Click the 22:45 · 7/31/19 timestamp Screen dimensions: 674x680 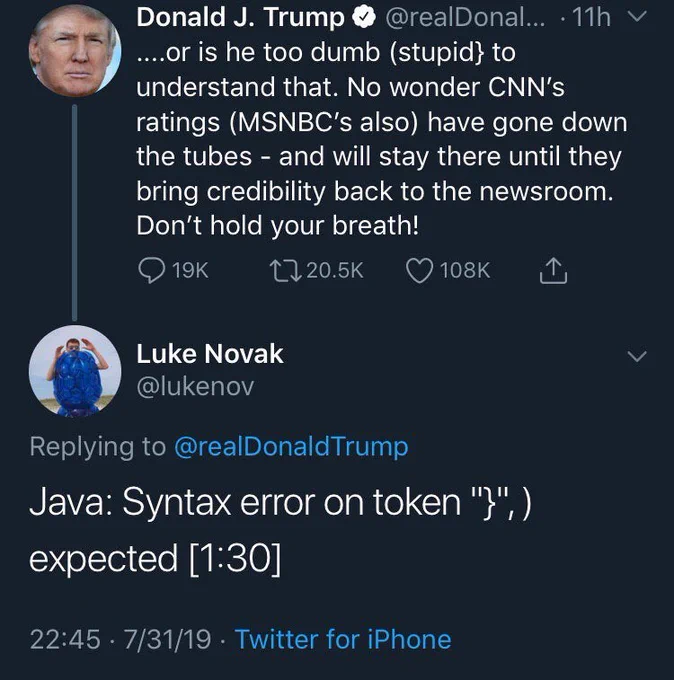[x=120, y=639]
